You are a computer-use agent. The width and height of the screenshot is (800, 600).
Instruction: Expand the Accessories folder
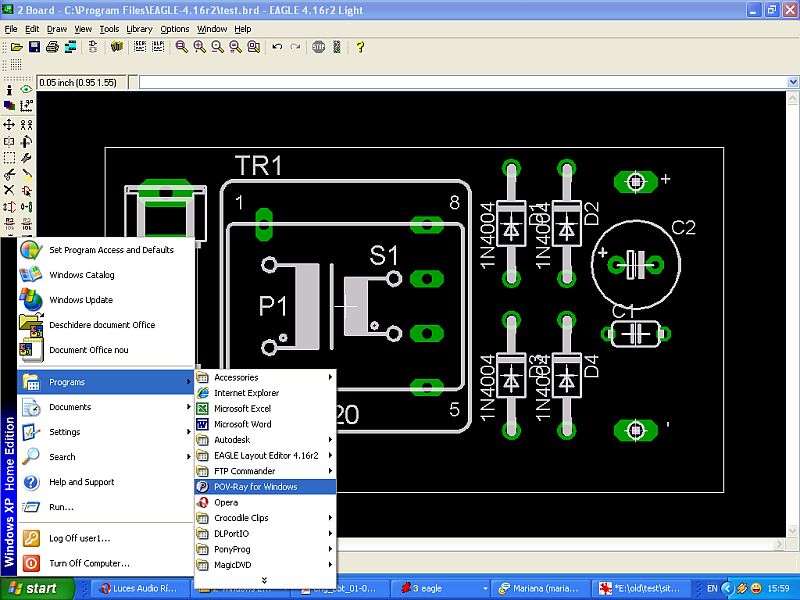[x=265, y=378]
